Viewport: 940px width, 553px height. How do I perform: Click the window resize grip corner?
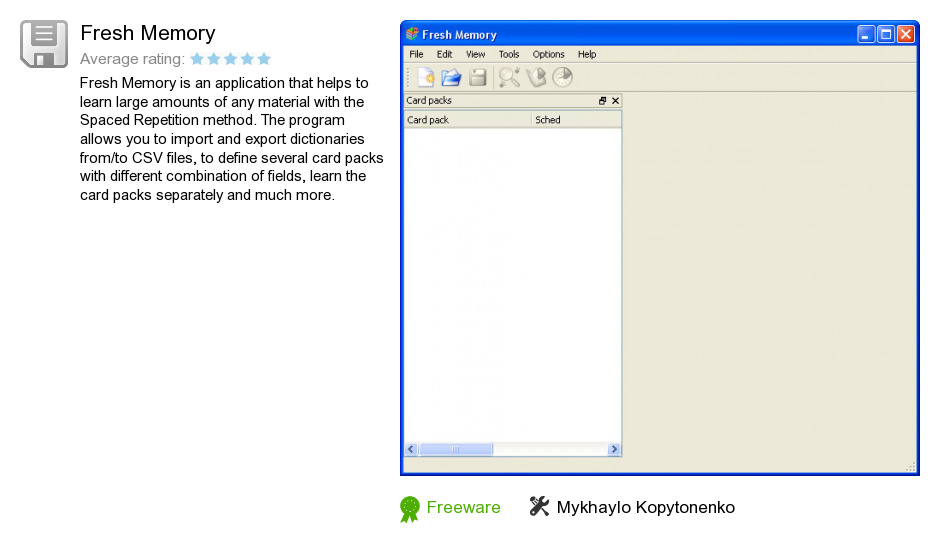pos(911,467)
